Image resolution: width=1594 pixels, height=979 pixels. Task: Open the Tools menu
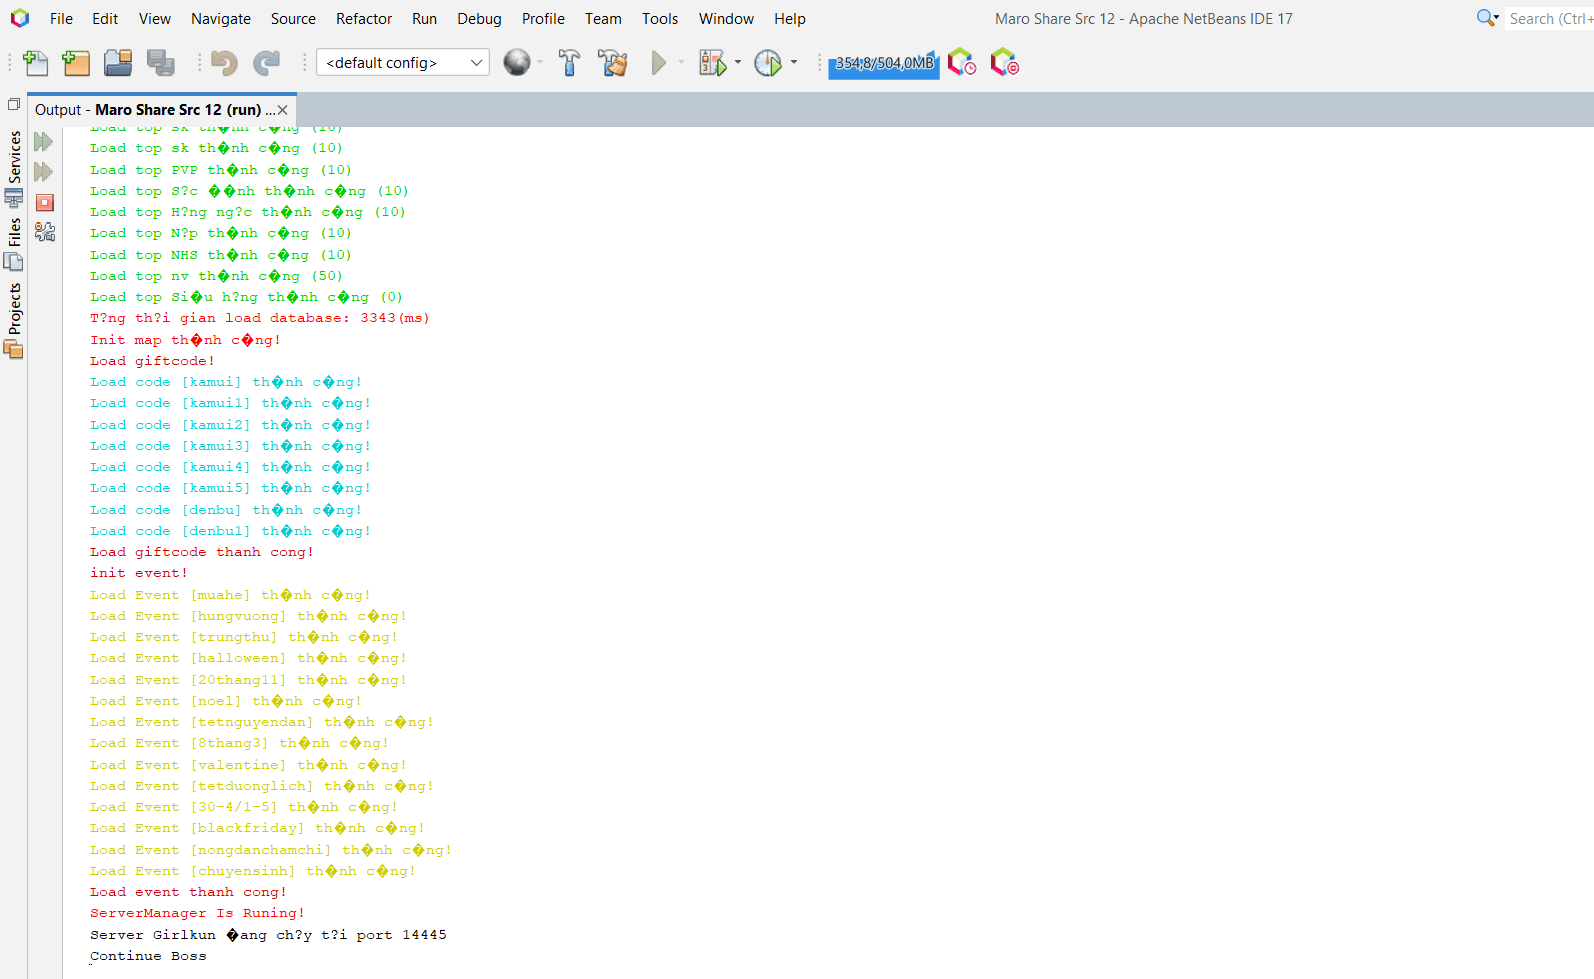coord(660,18)
